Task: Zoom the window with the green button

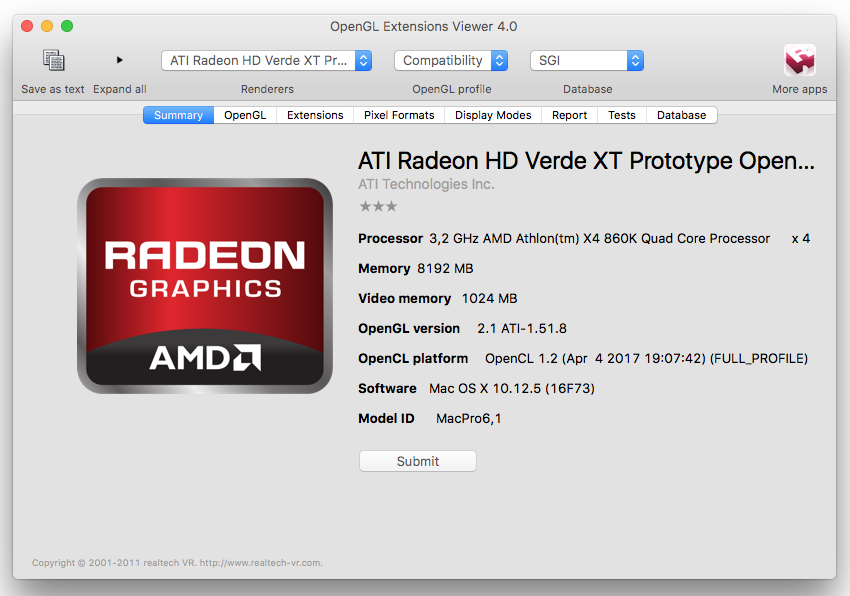Action: [x=67, y=26]
